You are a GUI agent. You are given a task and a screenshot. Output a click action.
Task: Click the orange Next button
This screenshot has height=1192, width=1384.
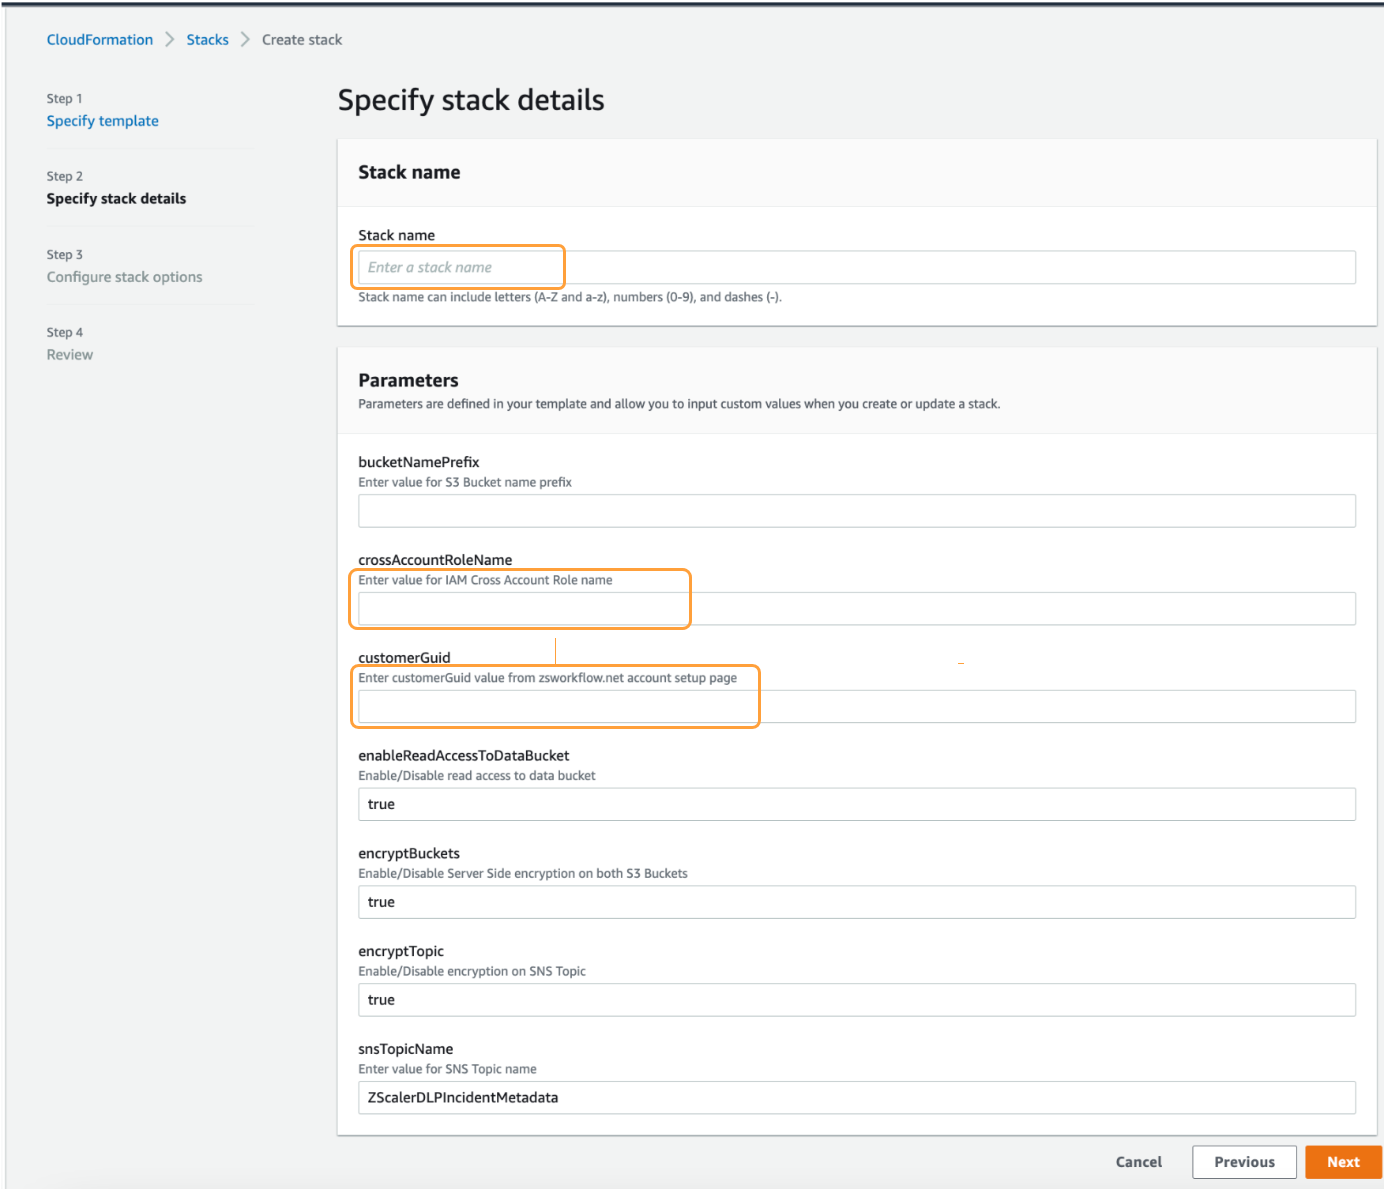pyautogui.click(x=1343, y=1161)
